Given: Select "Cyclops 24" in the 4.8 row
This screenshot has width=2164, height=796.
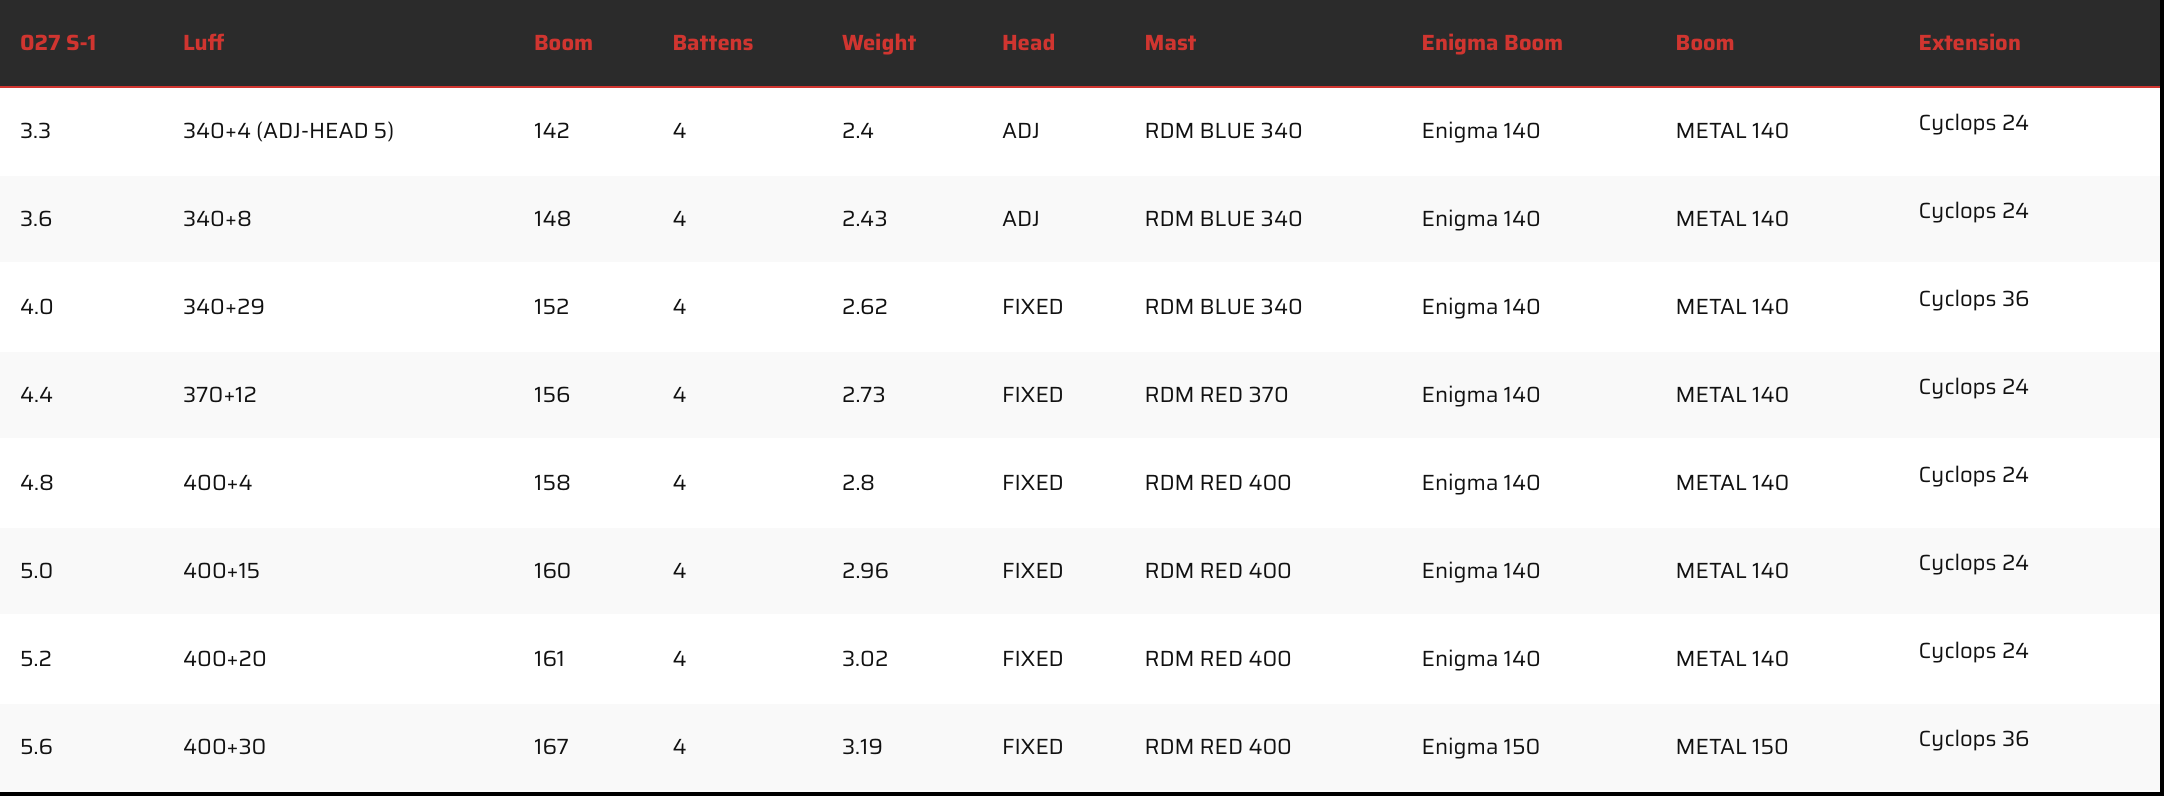Looking at the screenshot, I should pyautogui.click(x=1974, y=475).
